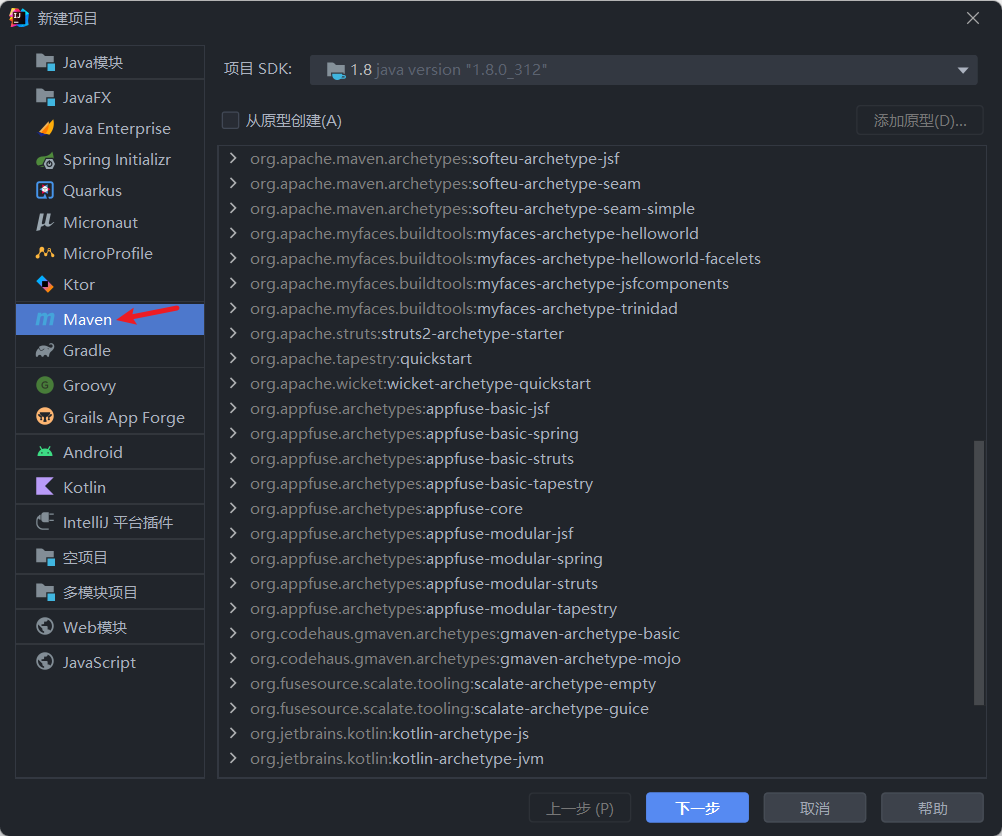Screen dimensions: 1002x836
Task: Go back with 上一步 (P) button
Action: 580,808
